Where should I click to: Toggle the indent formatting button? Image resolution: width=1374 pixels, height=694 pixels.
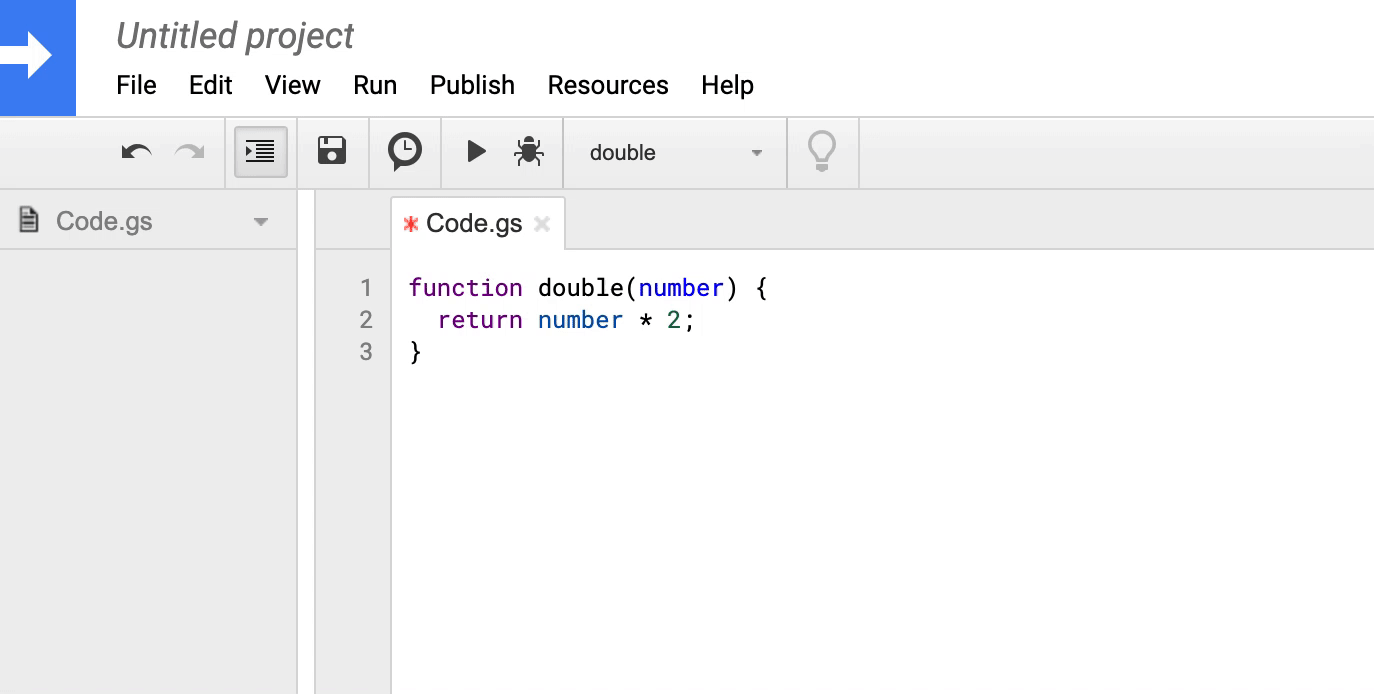click(x=260, y=152)
